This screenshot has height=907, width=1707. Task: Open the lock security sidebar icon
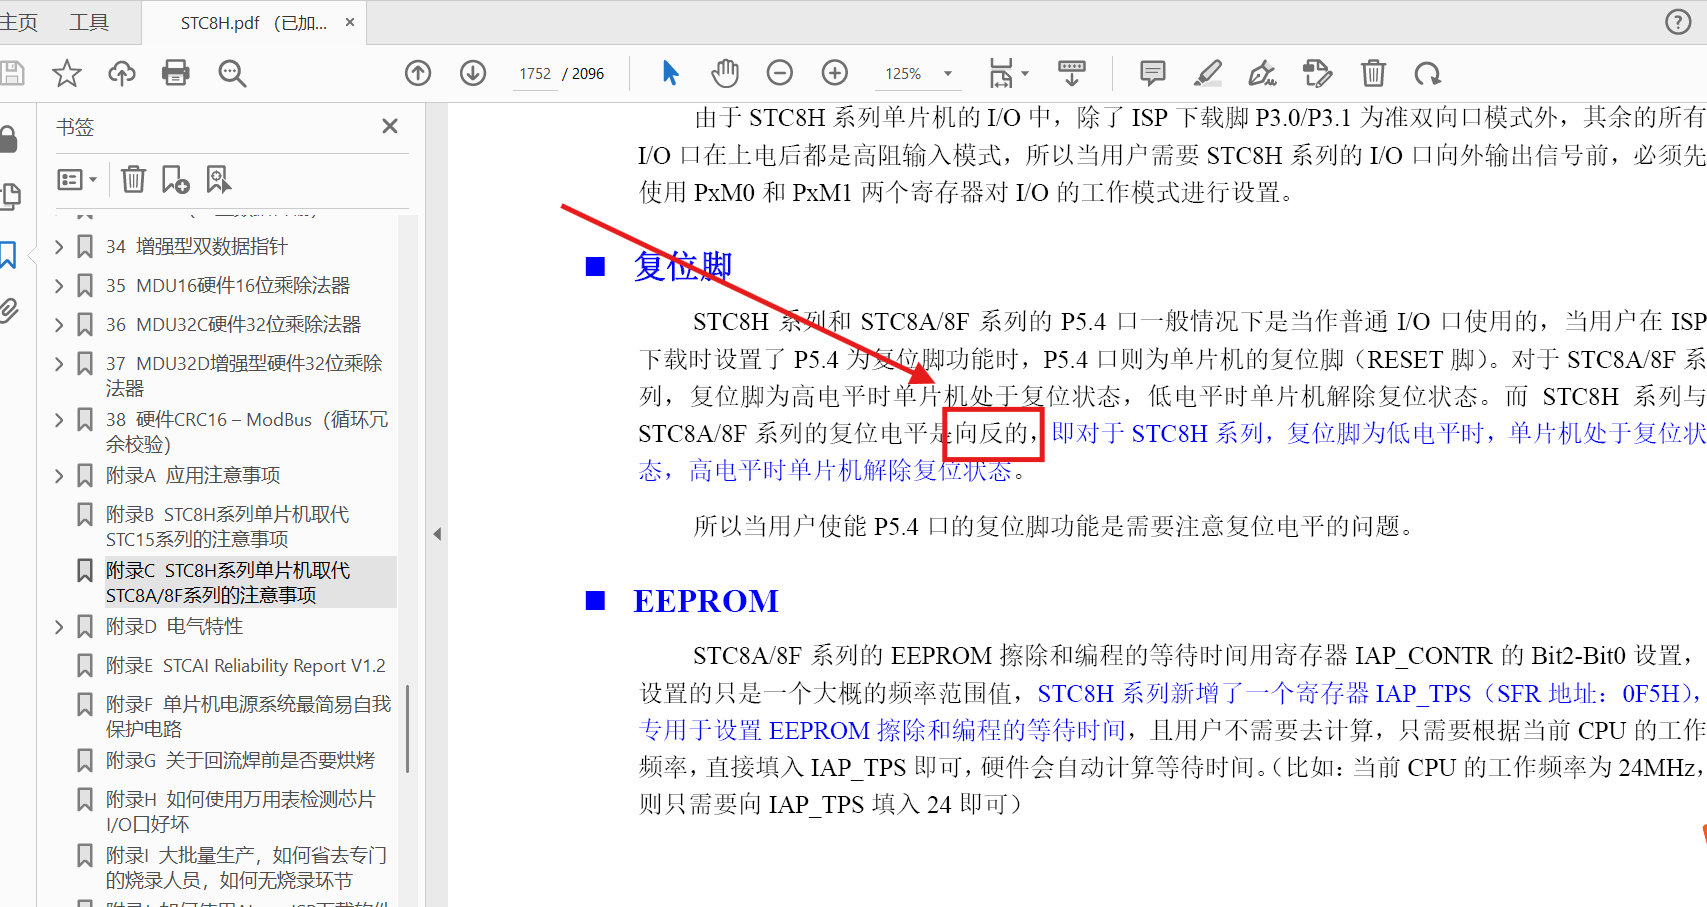tap(8, 139)
